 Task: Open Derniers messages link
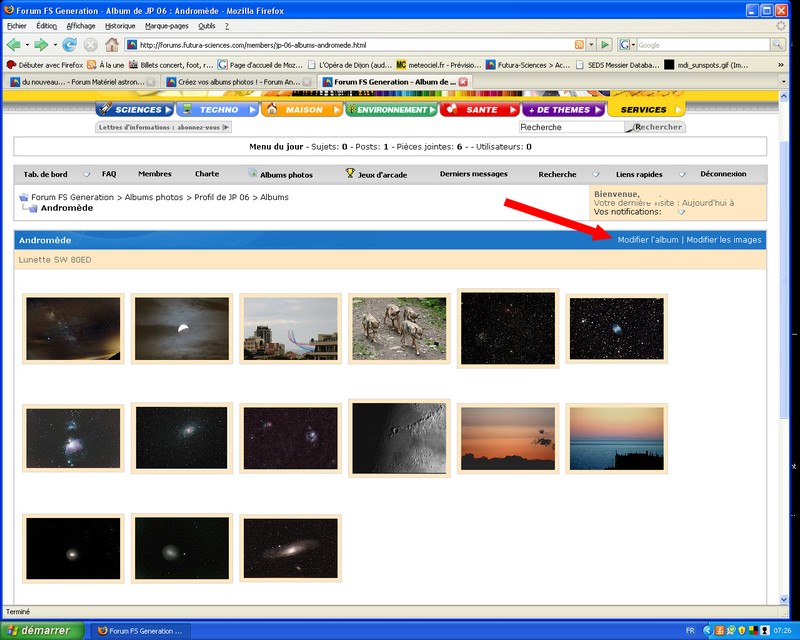coord(473,174)
